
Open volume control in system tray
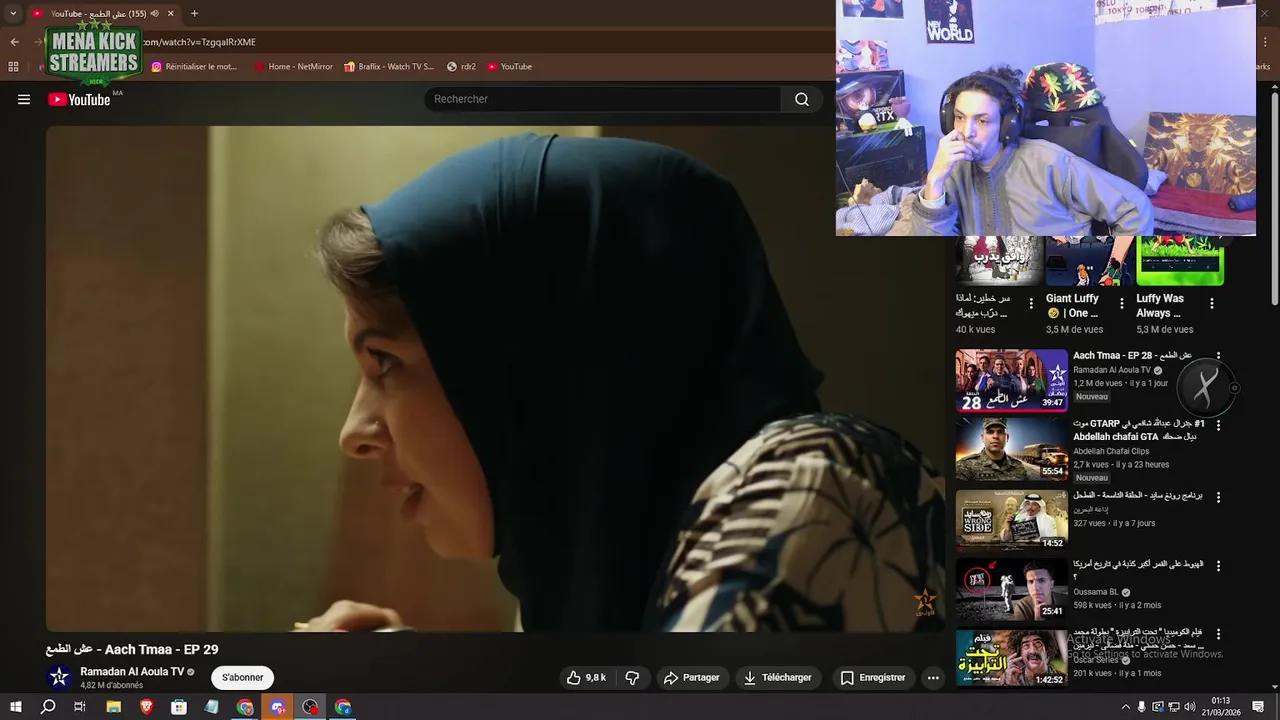(1190, 707)
